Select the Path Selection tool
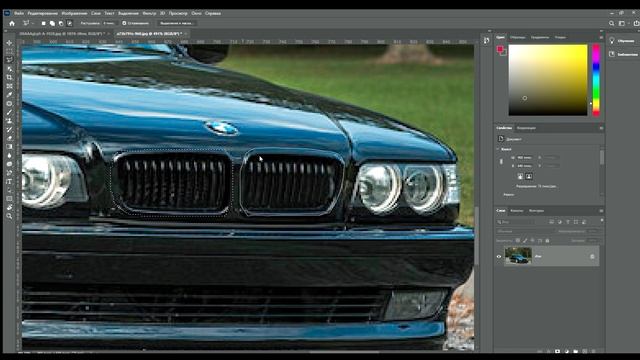640x360 pixels. [x=9, y=190]
